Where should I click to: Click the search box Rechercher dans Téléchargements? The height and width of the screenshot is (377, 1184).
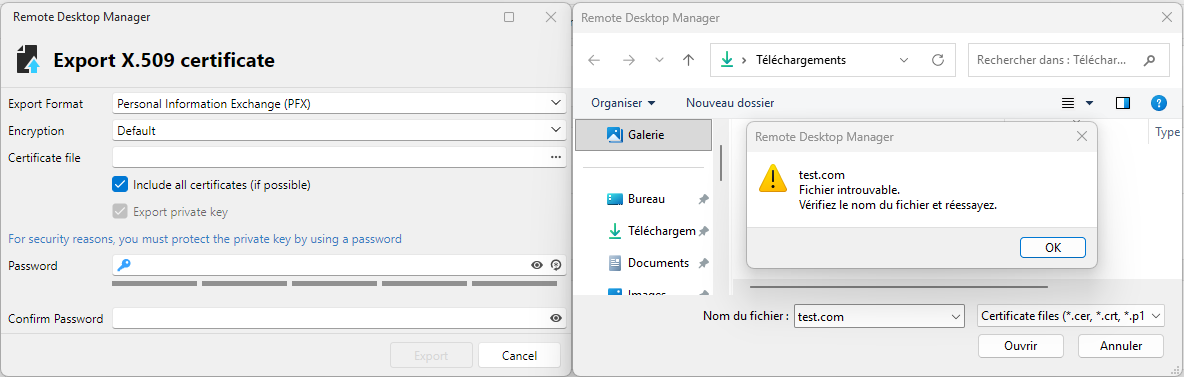tap(1068, 60)
